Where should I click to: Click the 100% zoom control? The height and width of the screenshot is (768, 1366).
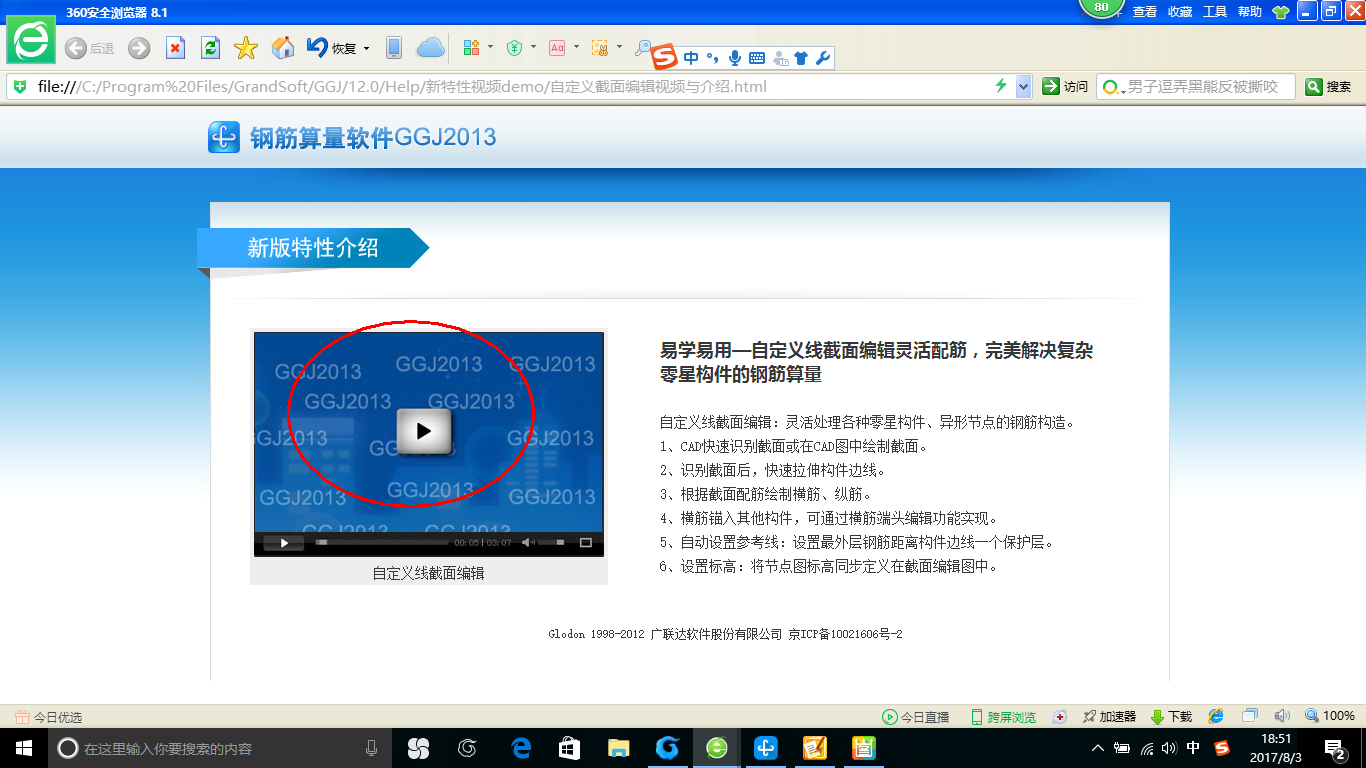(1330, 716)
